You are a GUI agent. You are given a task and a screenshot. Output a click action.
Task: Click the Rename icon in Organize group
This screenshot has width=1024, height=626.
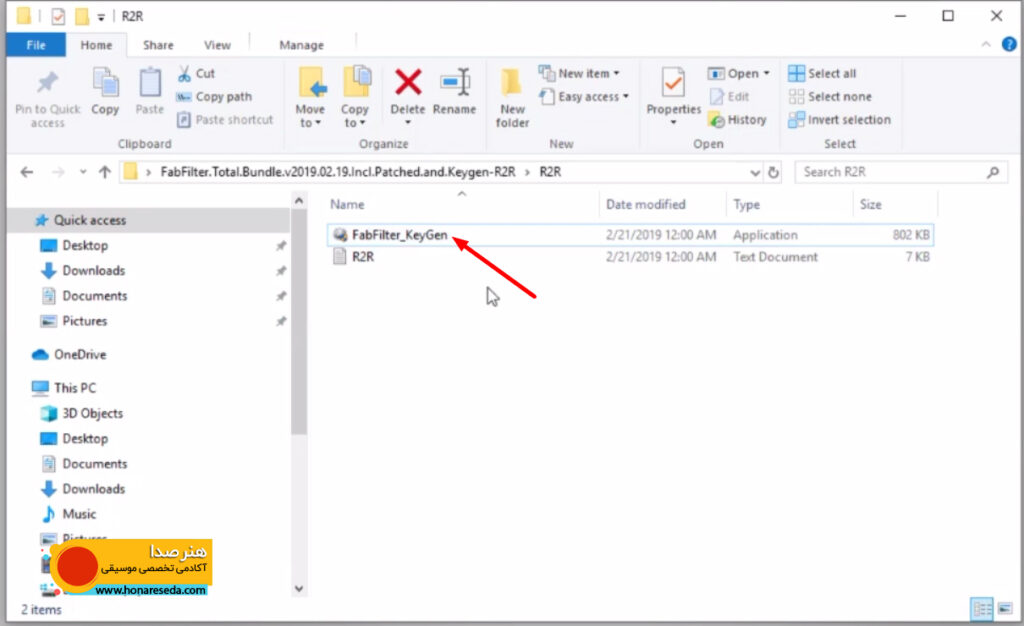(455, 83)
